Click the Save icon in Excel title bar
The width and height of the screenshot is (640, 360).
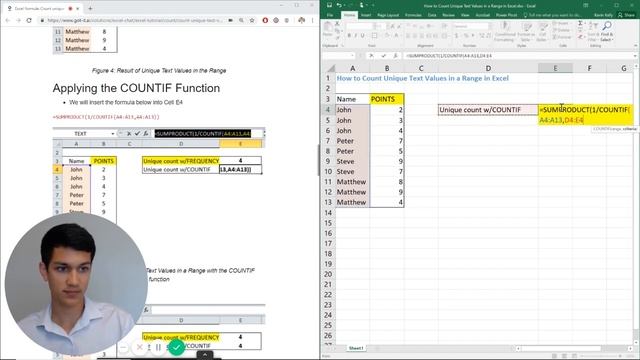(x=329, y=5)
